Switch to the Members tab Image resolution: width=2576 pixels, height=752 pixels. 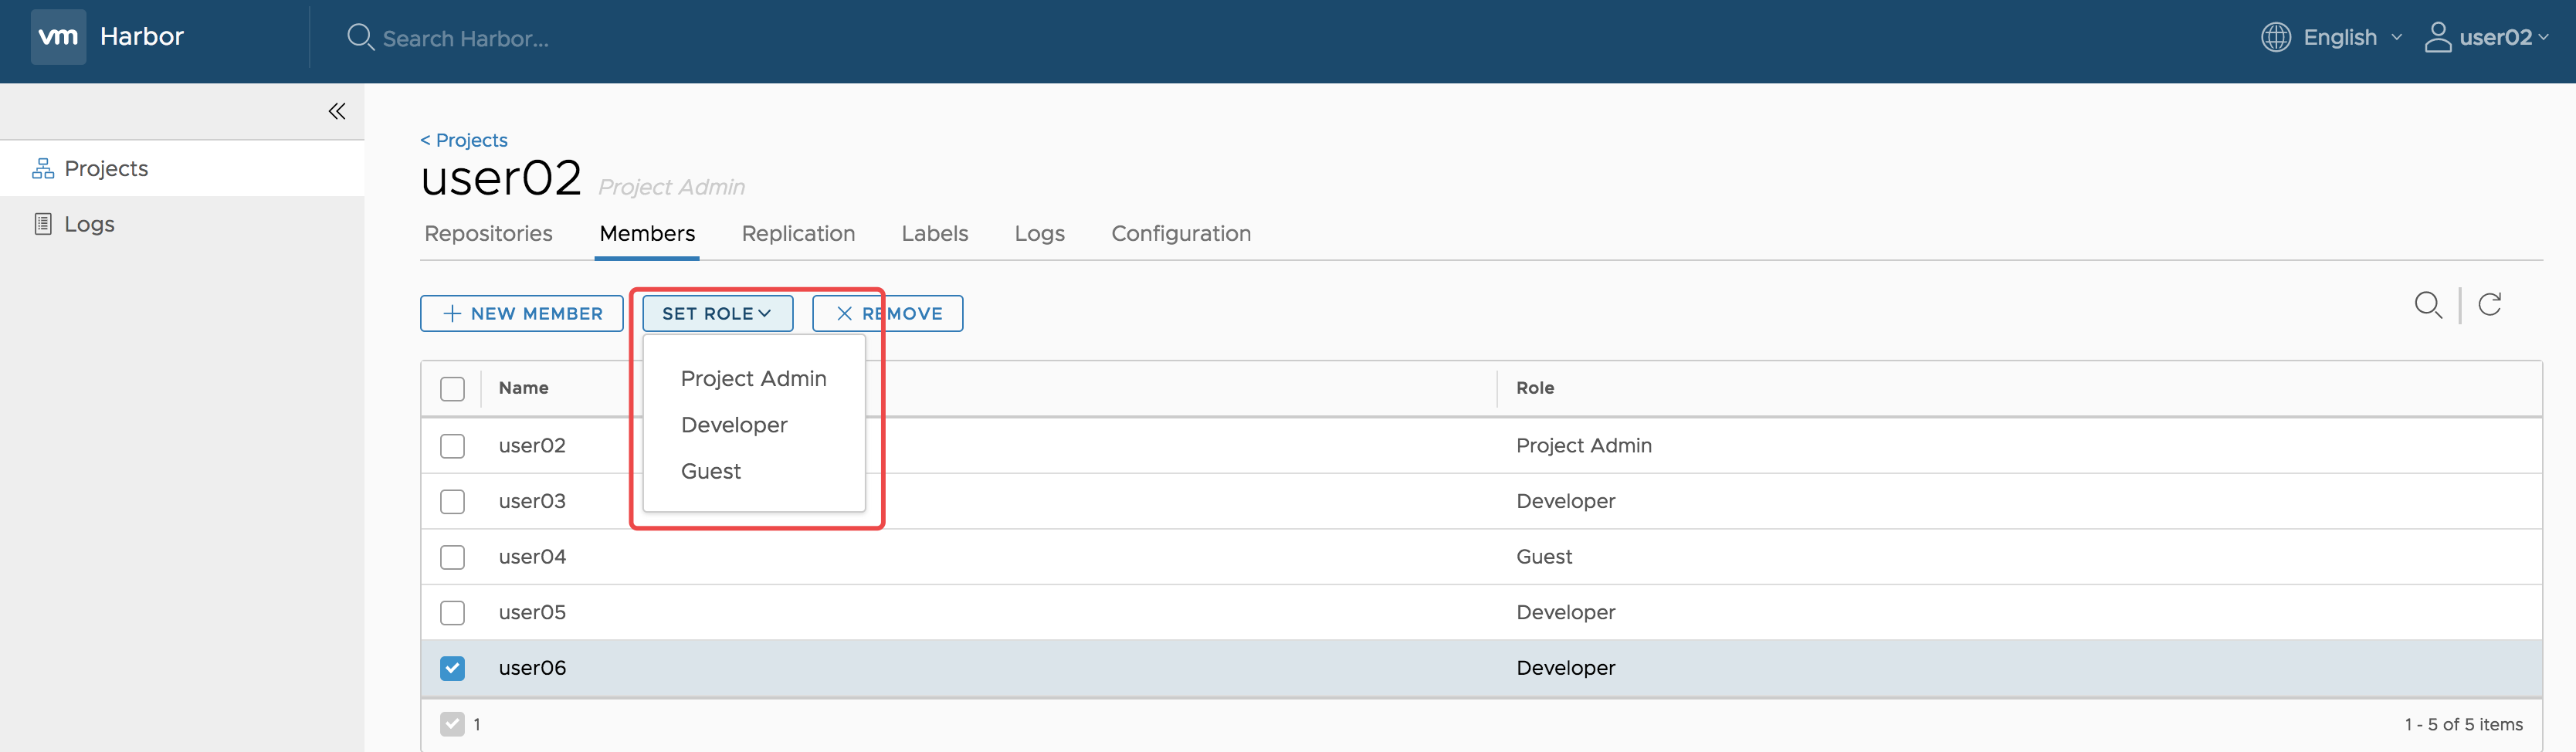pos(647,233)
